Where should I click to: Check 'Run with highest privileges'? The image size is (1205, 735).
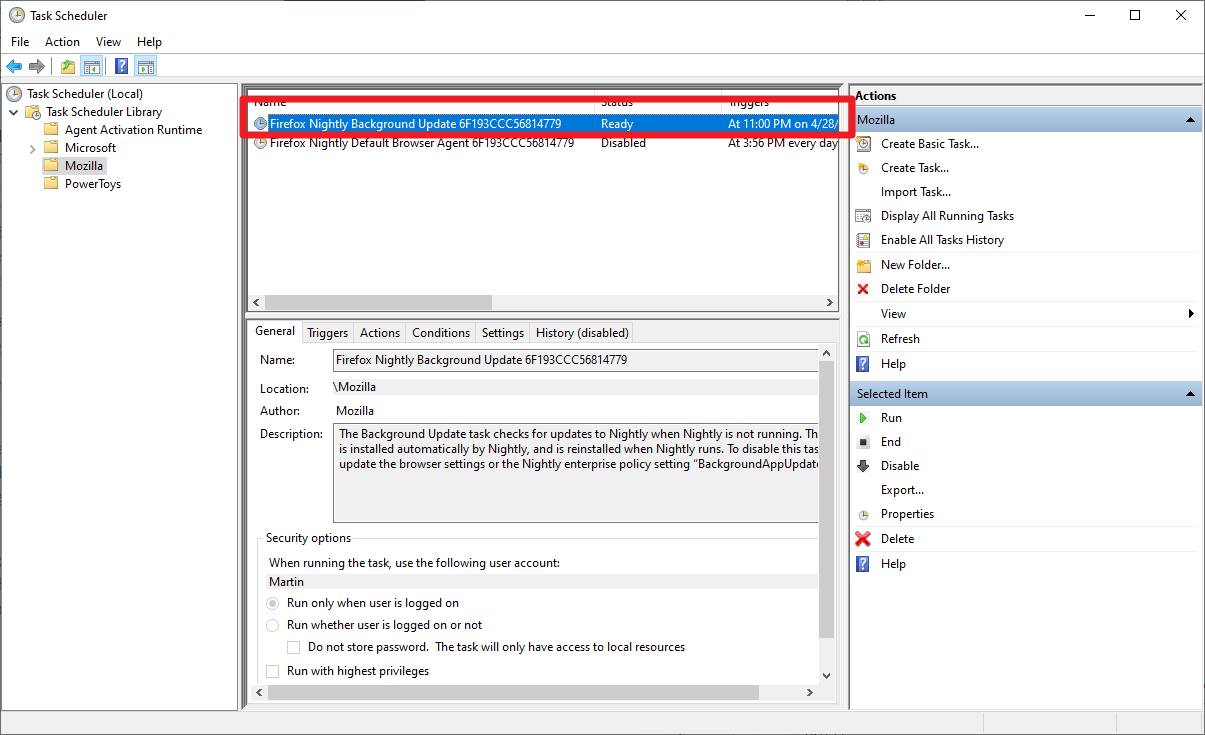273,670
